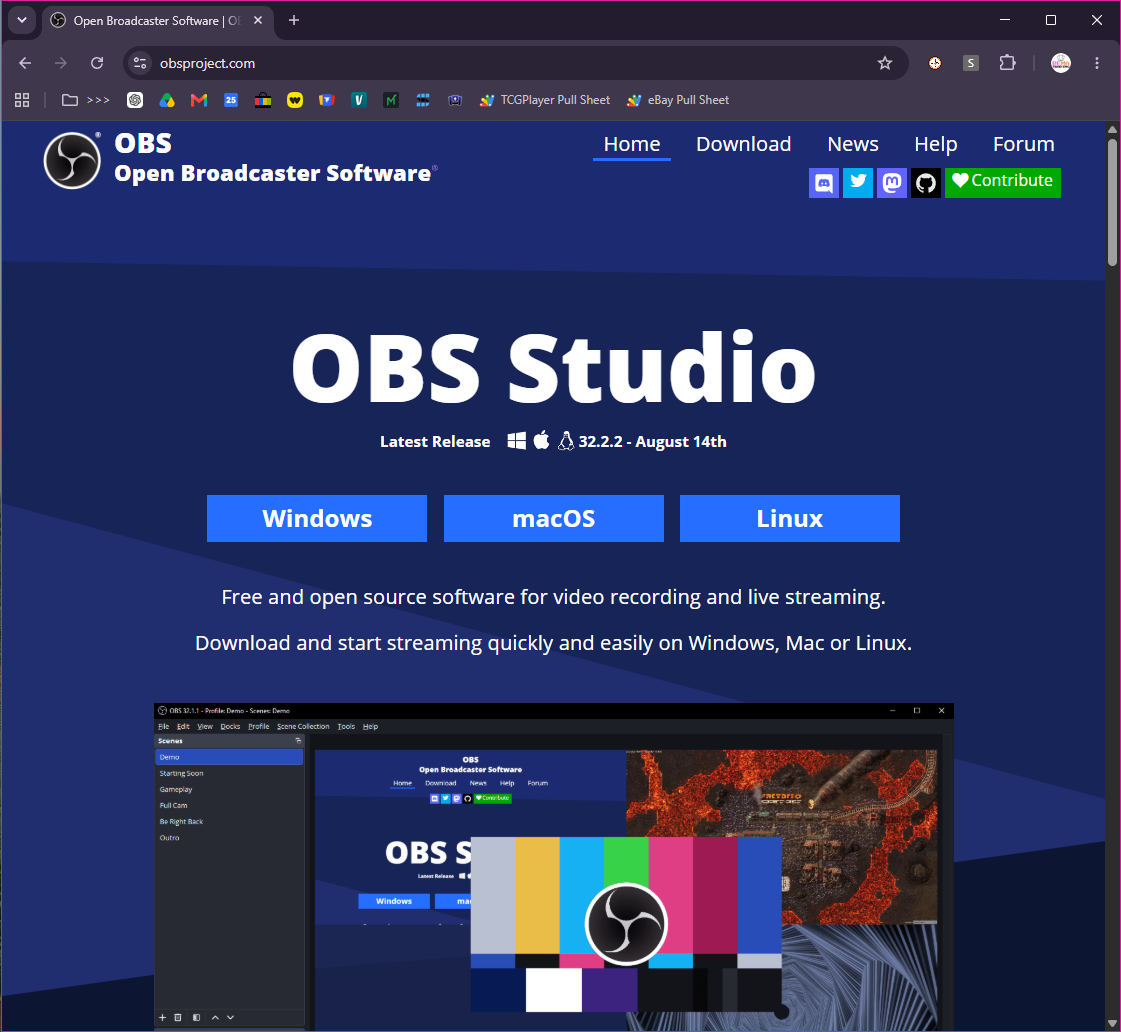Open the OBS Discord server icon
This screenshot has width=1121, height=1032.
[x=824, y=183]
